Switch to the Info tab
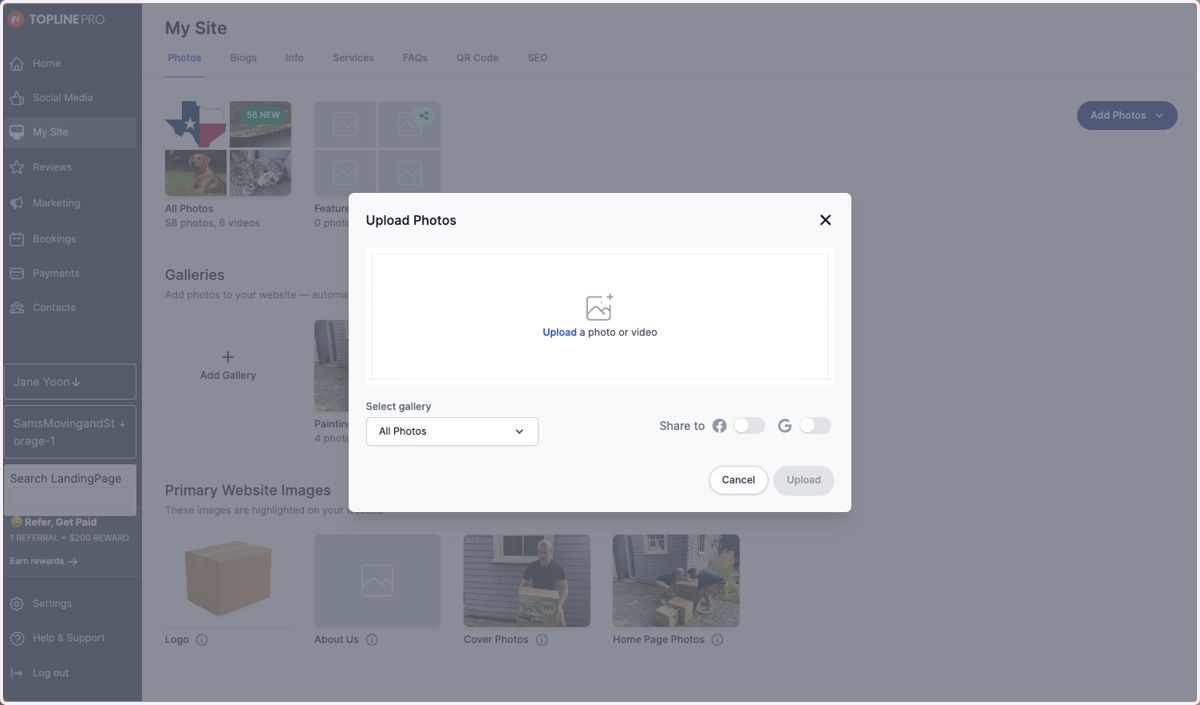Image resolution: width=1200 pixels, height=705 pixels. pos(294,58)
